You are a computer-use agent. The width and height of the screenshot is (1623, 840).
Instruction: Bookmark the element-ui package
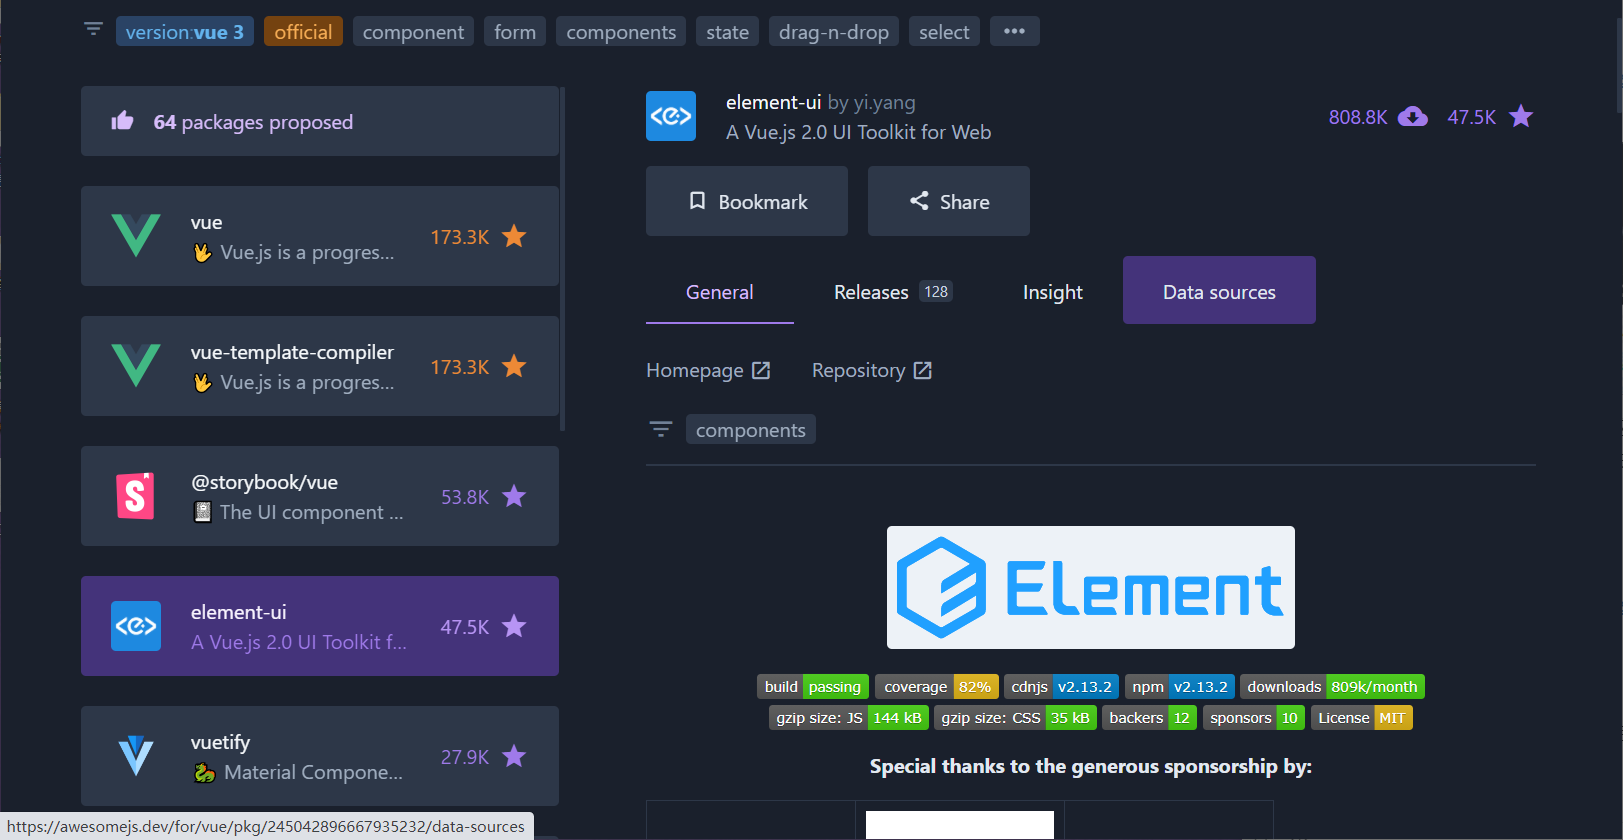(747, 201)
